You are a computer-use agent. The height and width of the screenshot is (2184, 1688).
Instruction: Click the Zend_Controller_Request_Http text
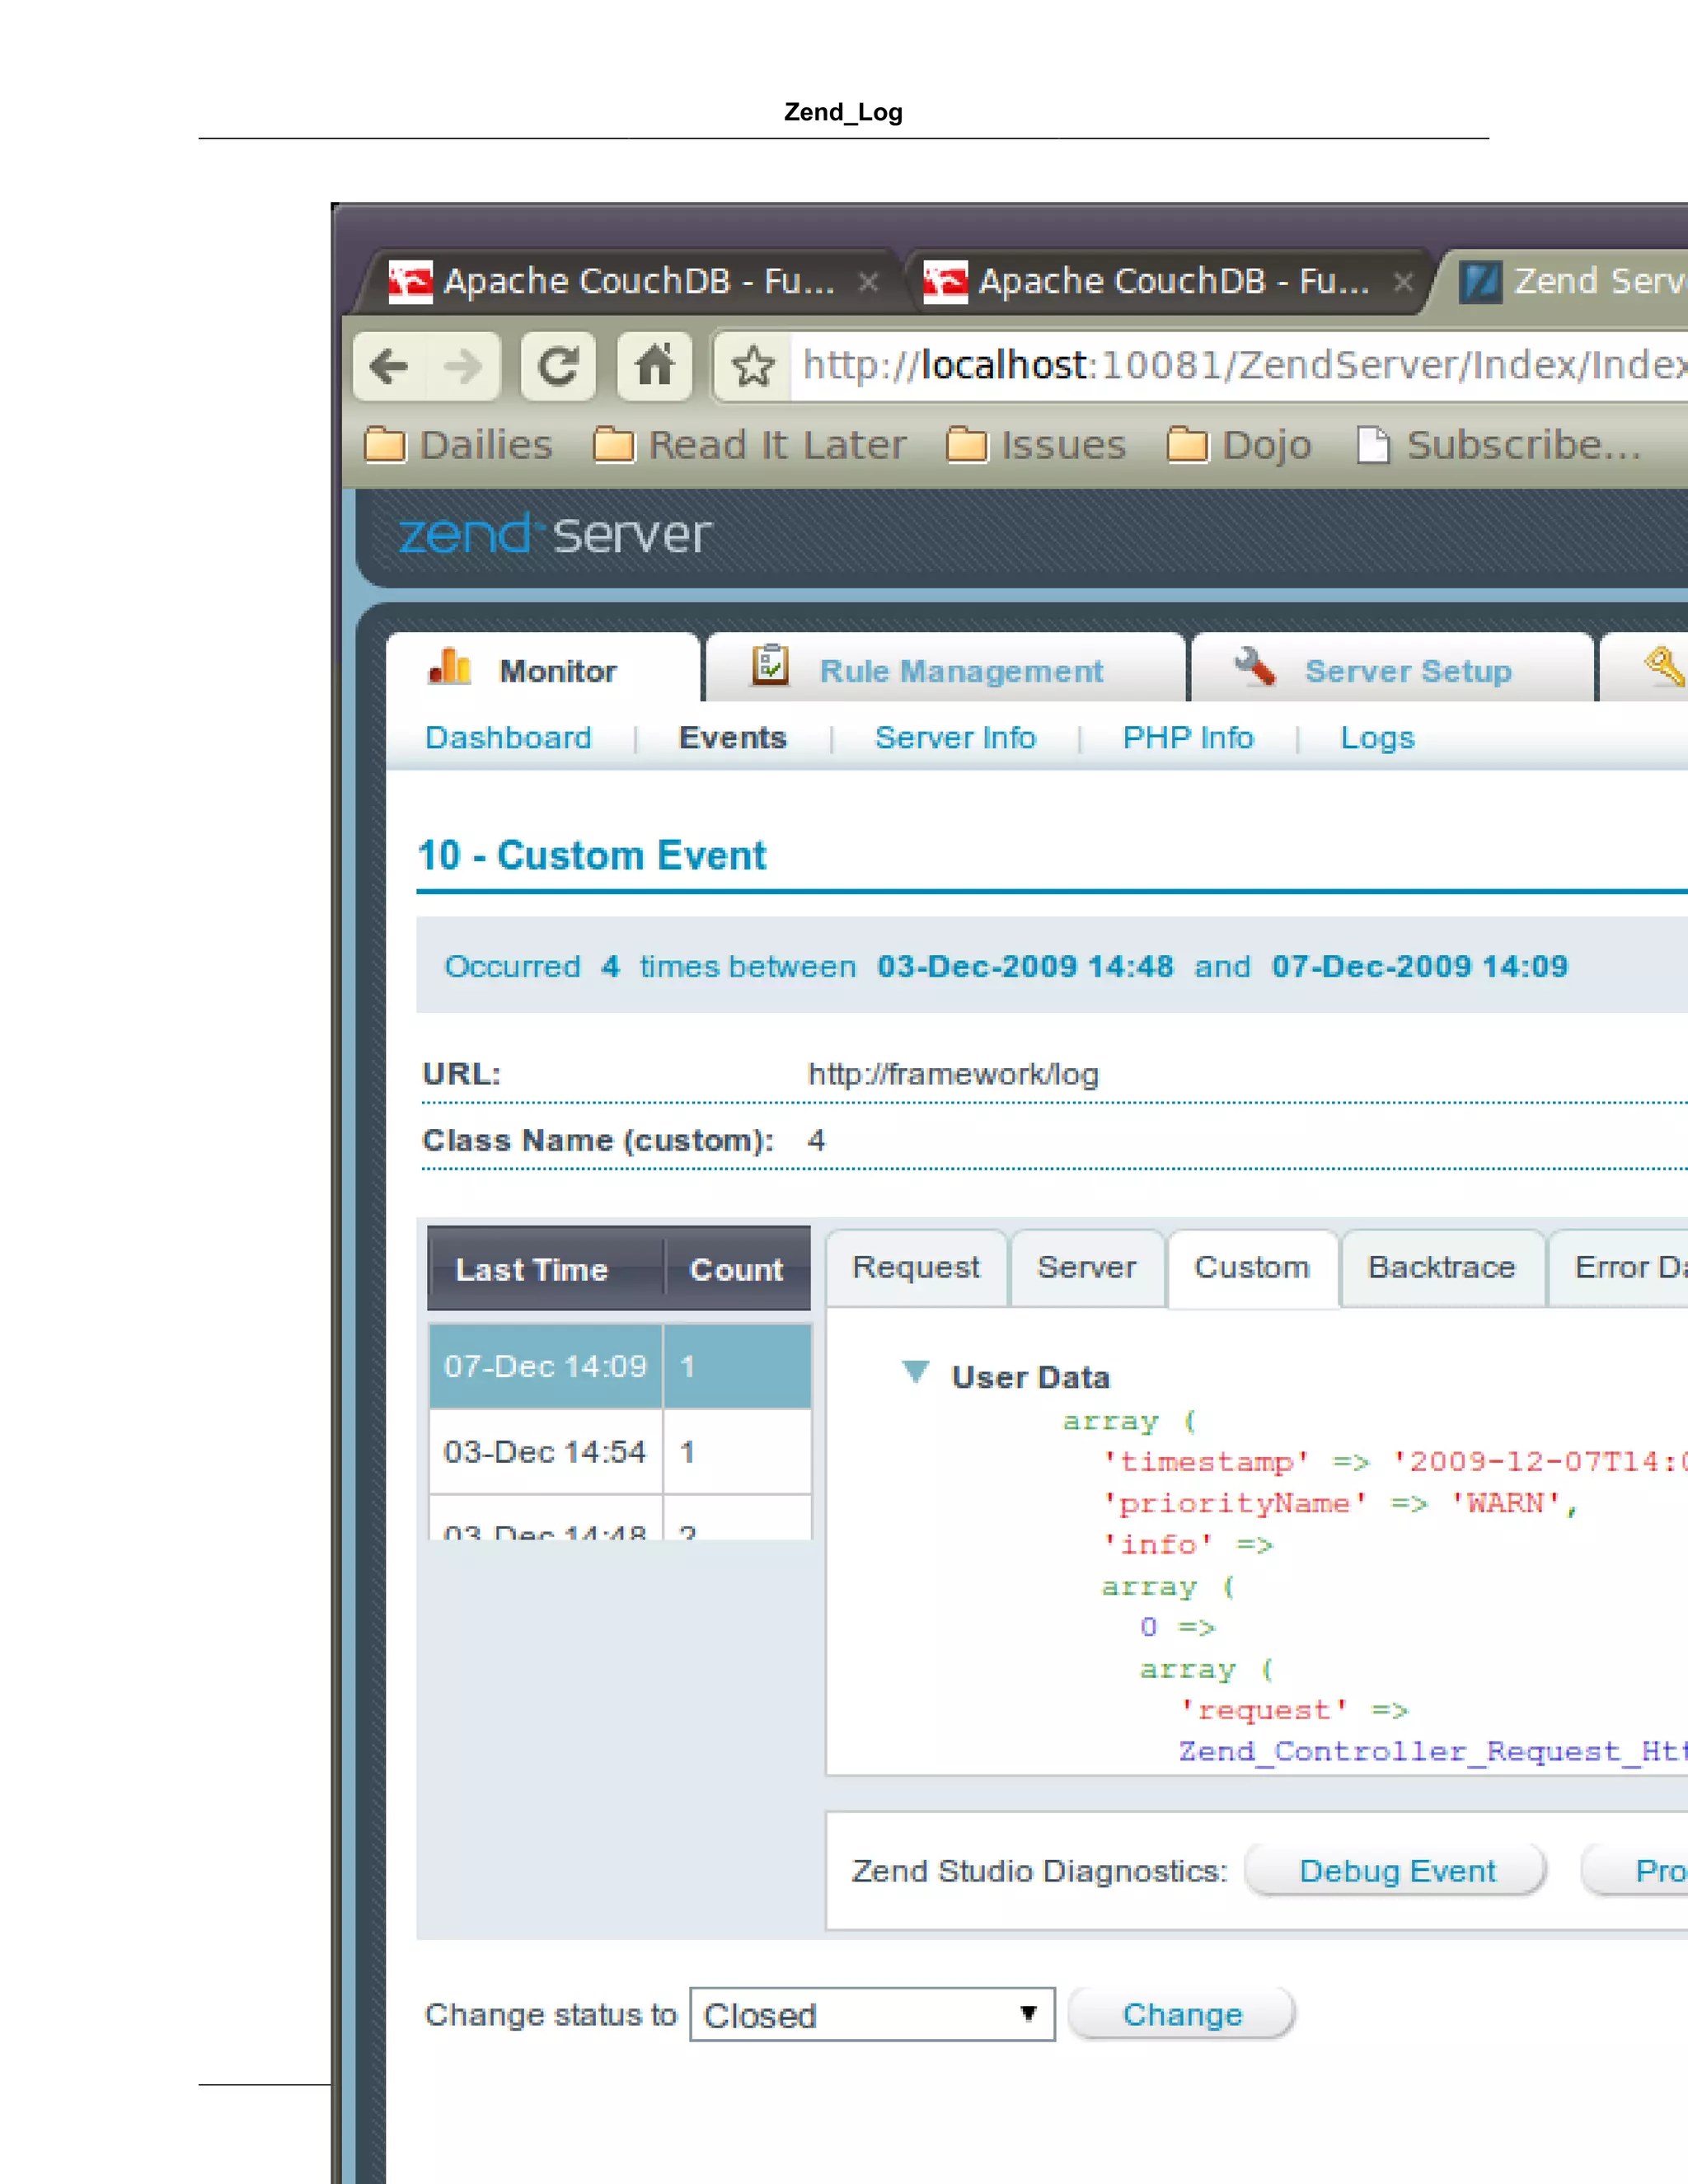coord(1432,1752)
